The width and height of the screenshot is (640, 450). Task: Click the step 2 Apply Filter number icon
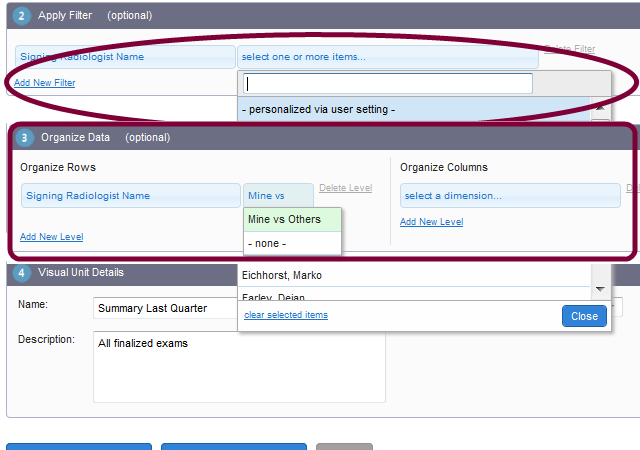click(22, 16)
